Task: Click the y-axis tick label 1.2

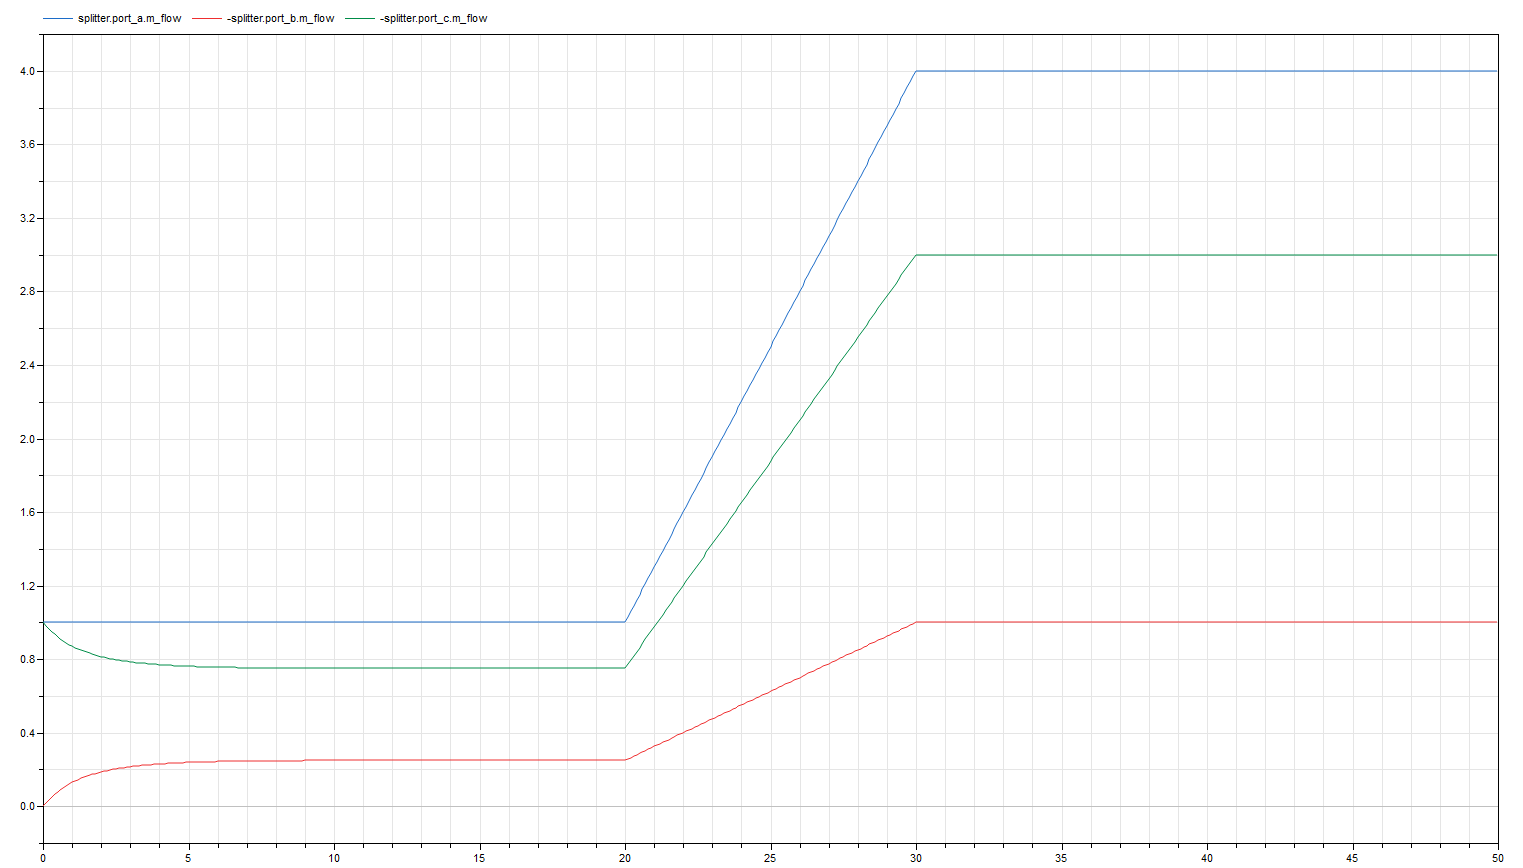Action: [27, 586]
